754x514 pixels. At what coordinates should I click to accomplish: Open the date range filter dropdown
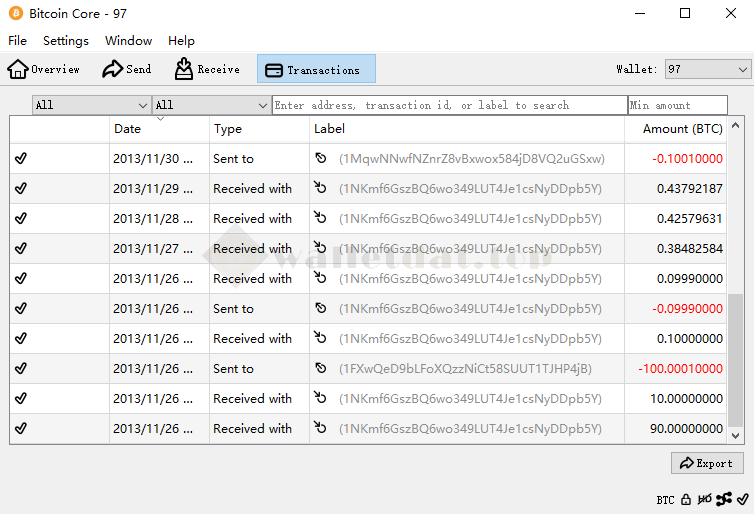click(x=91, y=105)
